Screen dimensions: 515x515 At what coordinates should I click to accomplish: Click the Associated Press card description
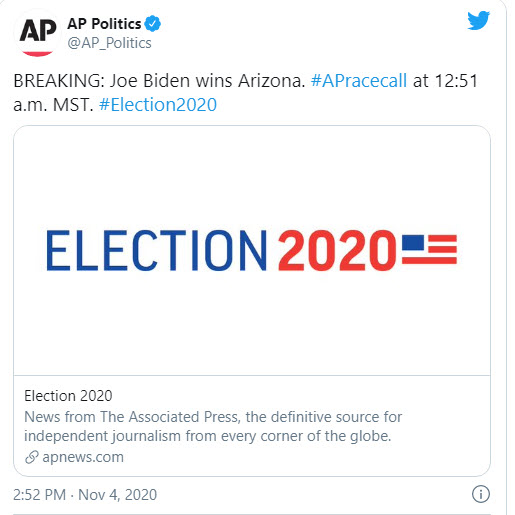coord(213,426)
